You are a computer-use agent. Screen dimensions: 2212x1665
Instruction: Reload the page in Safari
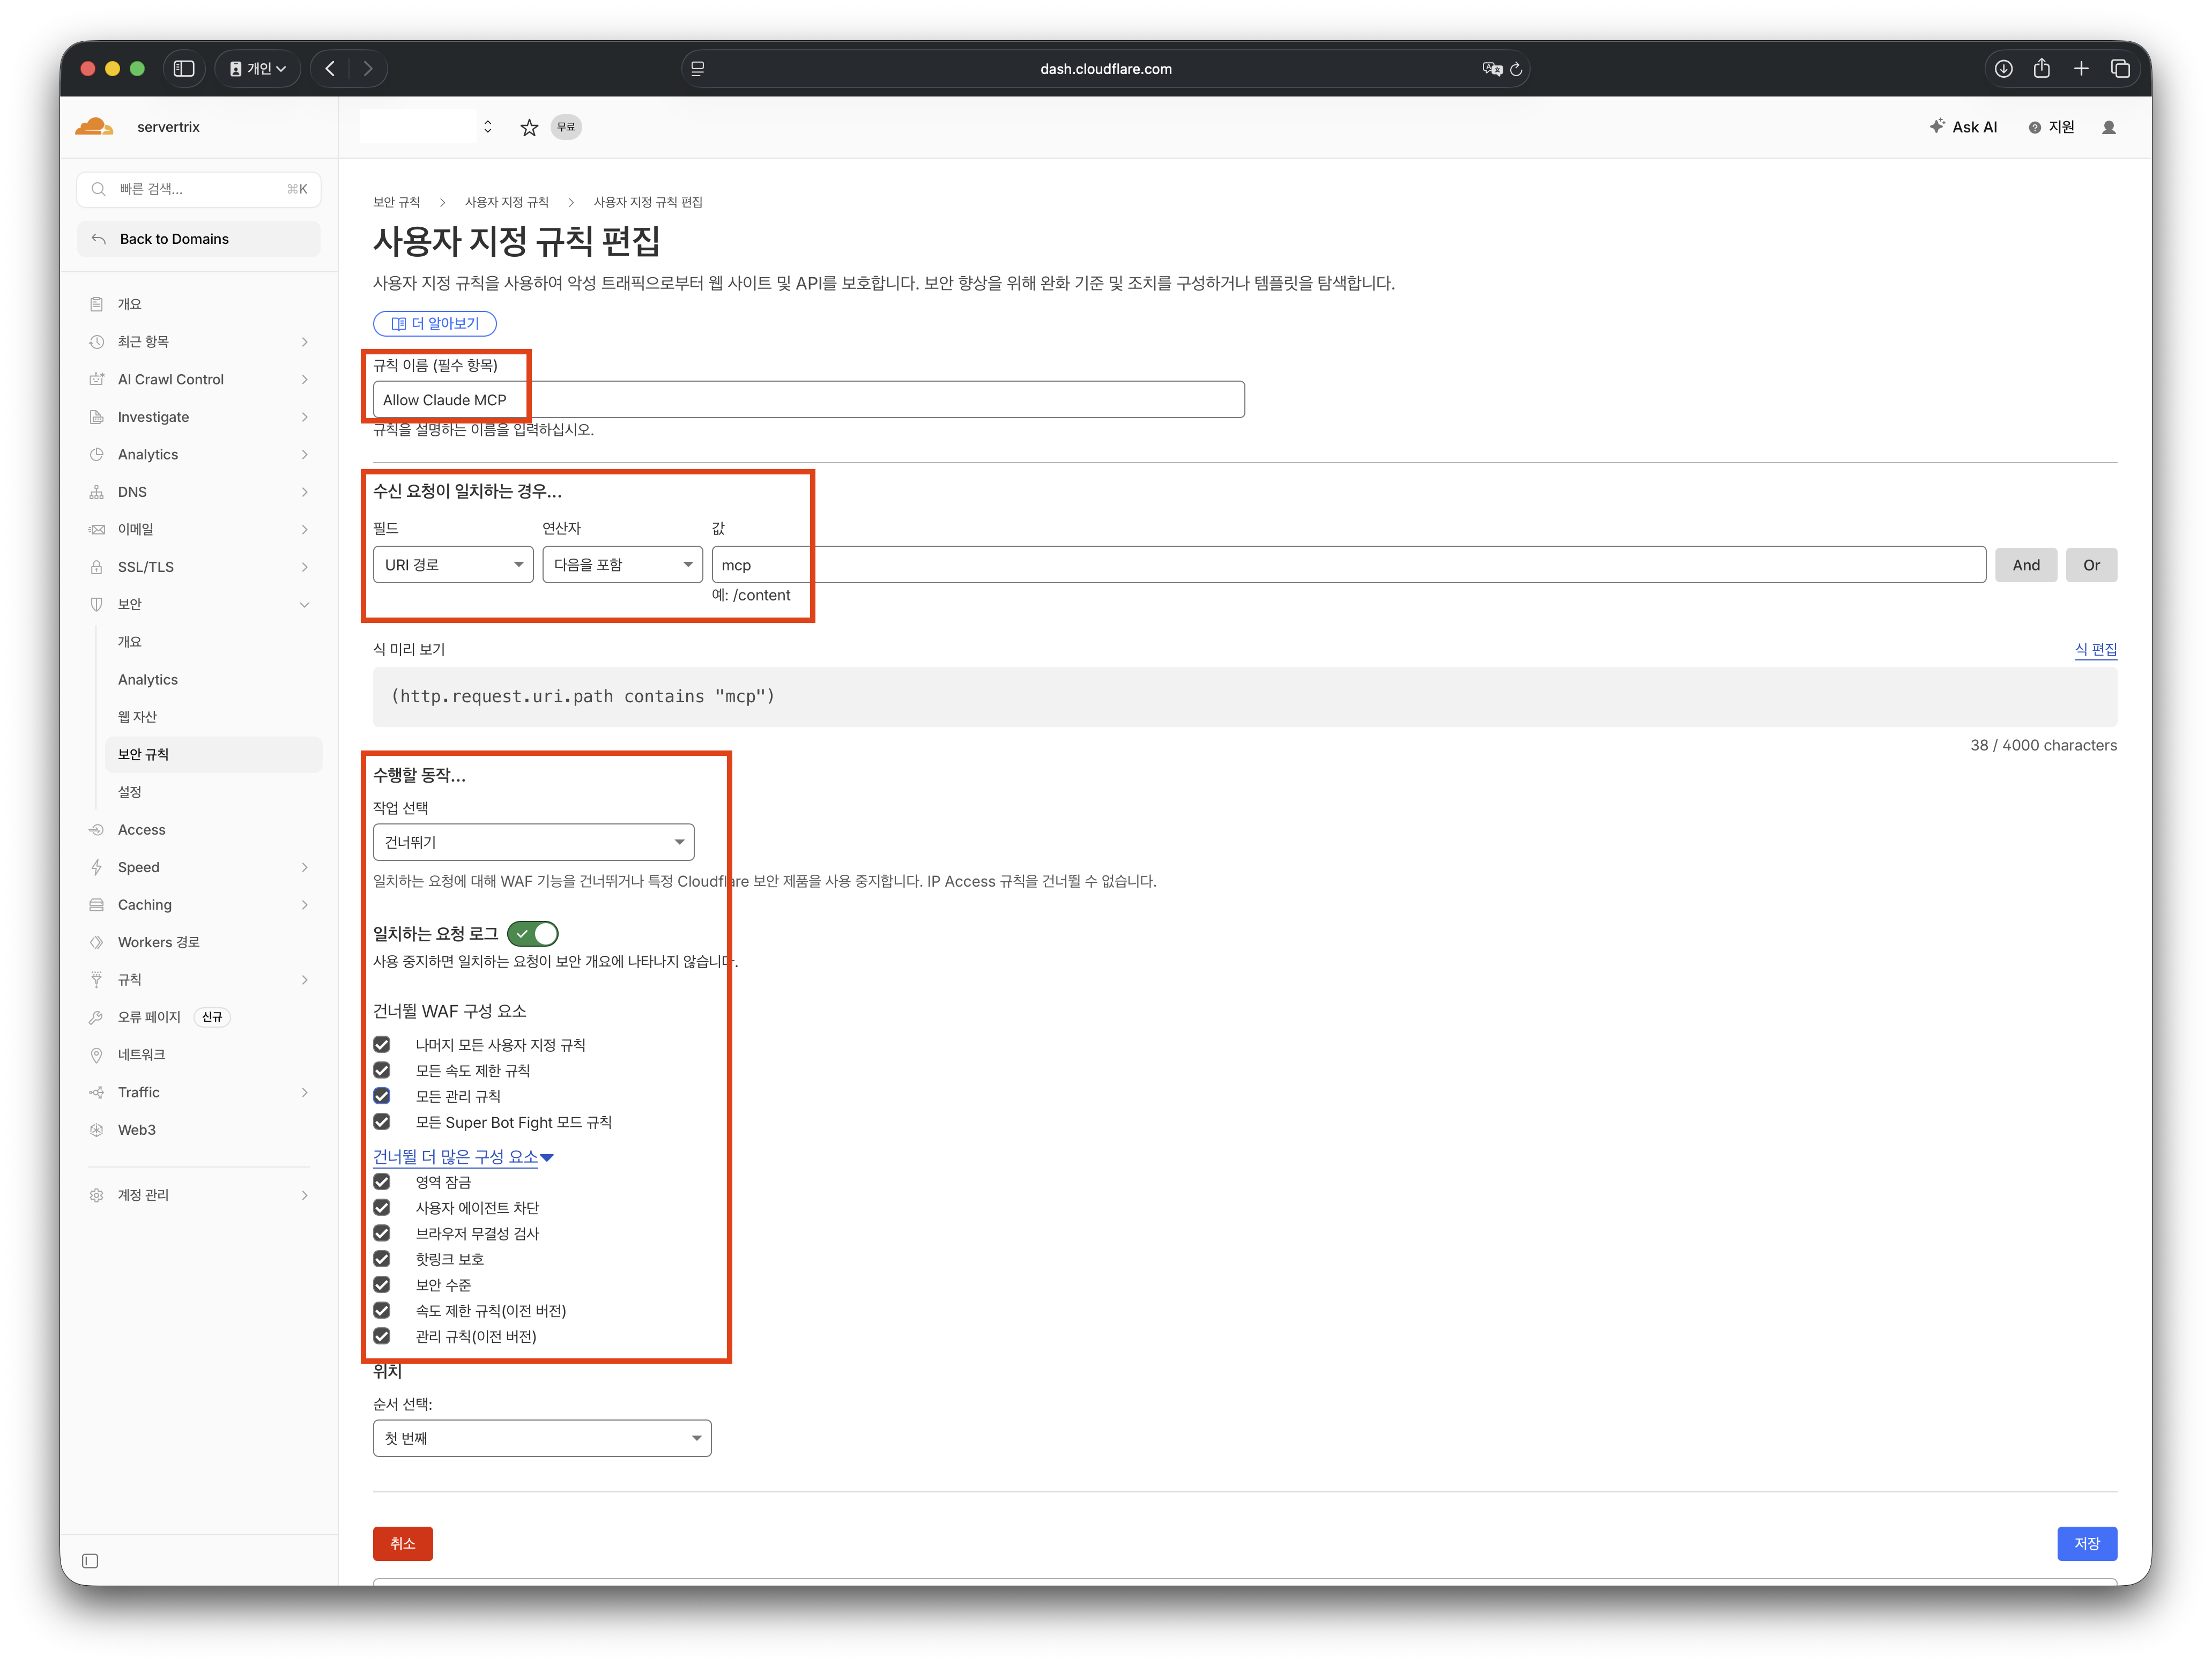pos(1516,69)
